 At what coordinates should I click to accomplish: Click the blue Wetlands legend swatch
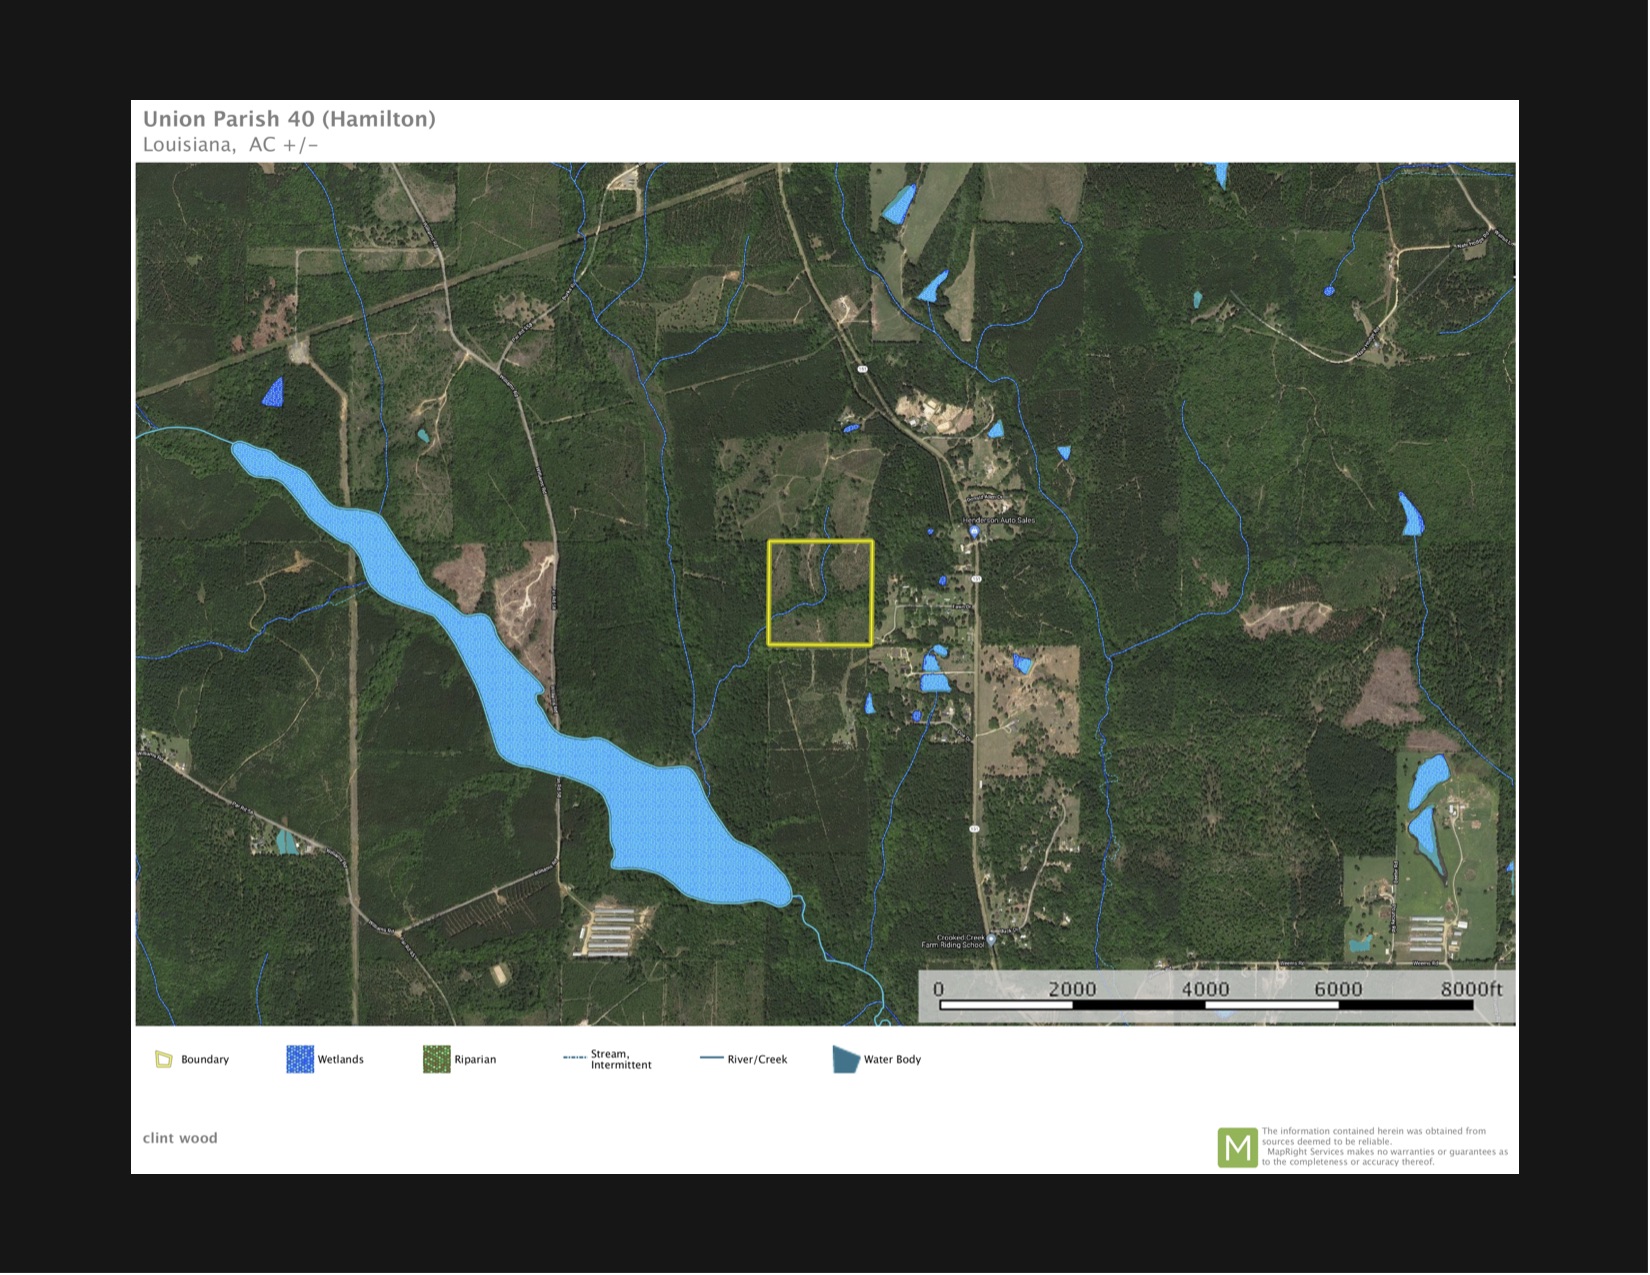point(300,1059)
